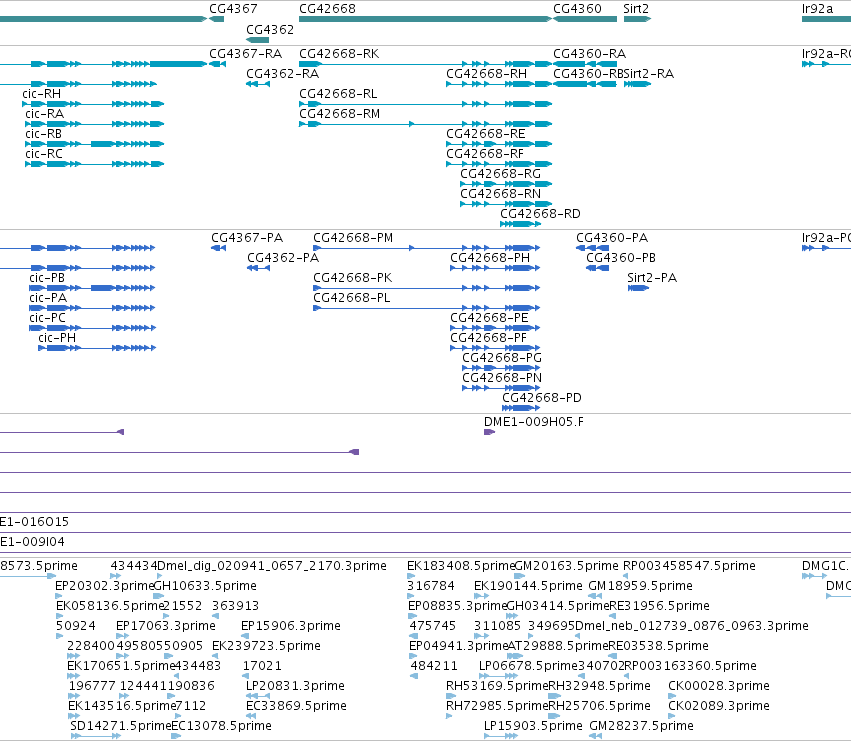
Task: Click protein CG42668-PH label
Action: point(490,258)
